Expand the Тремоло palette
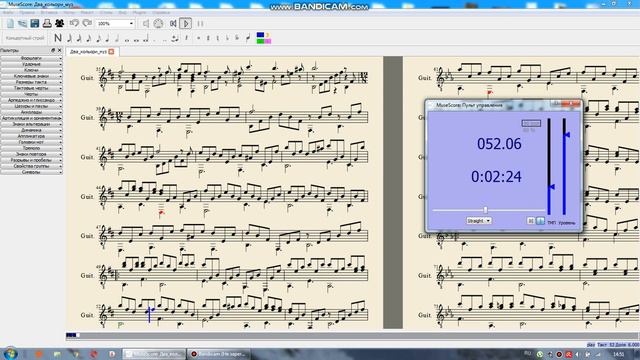The height and width of the screenshot is (360, 640). tap(31, 148)
